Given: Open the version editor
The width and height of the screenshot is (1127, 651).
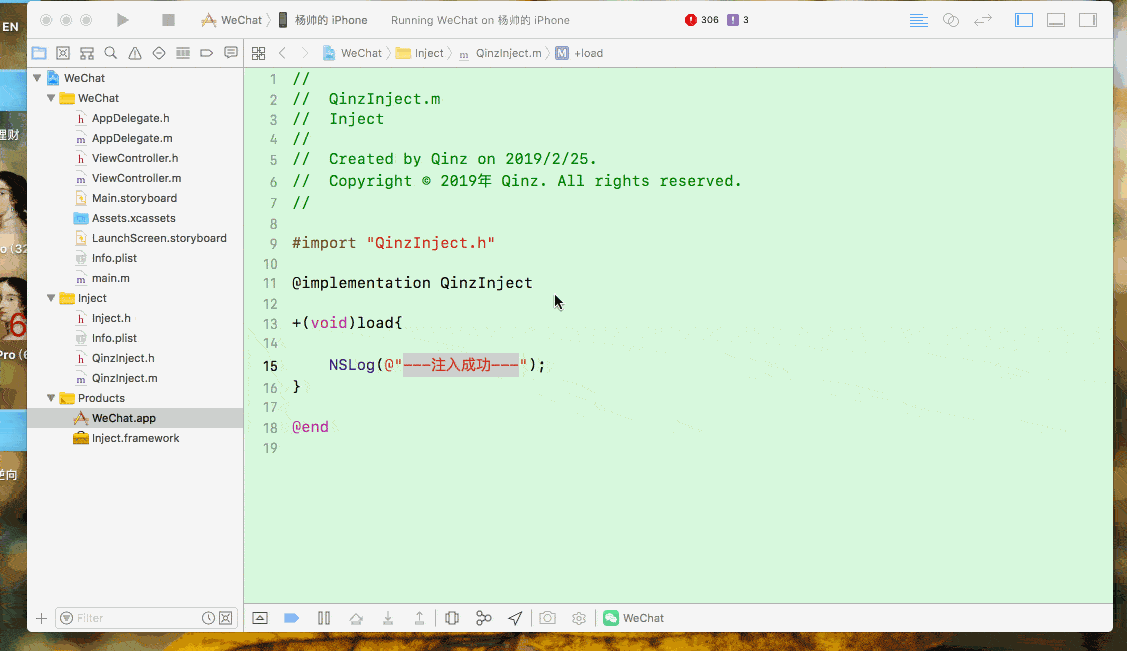Looking at the screenshot, I should 983,20.
